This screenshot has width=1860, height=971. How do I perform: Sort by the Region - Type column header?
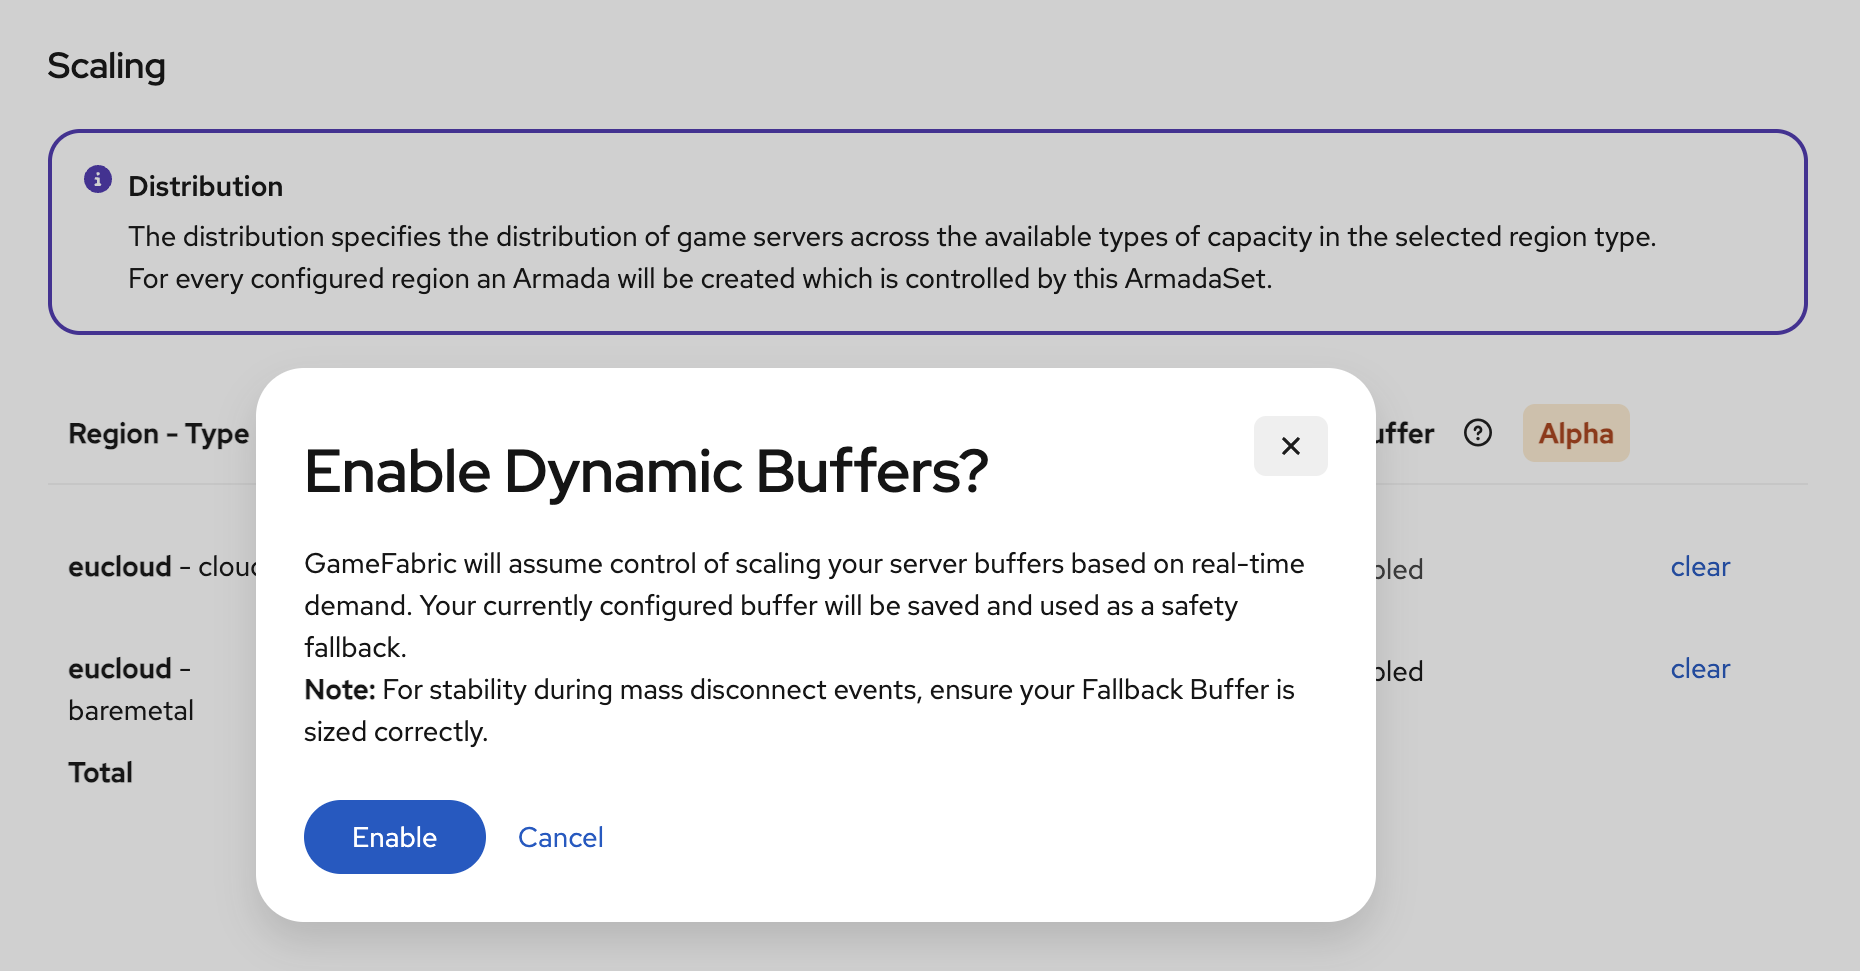pyautogui.click(x=158, y=433)
